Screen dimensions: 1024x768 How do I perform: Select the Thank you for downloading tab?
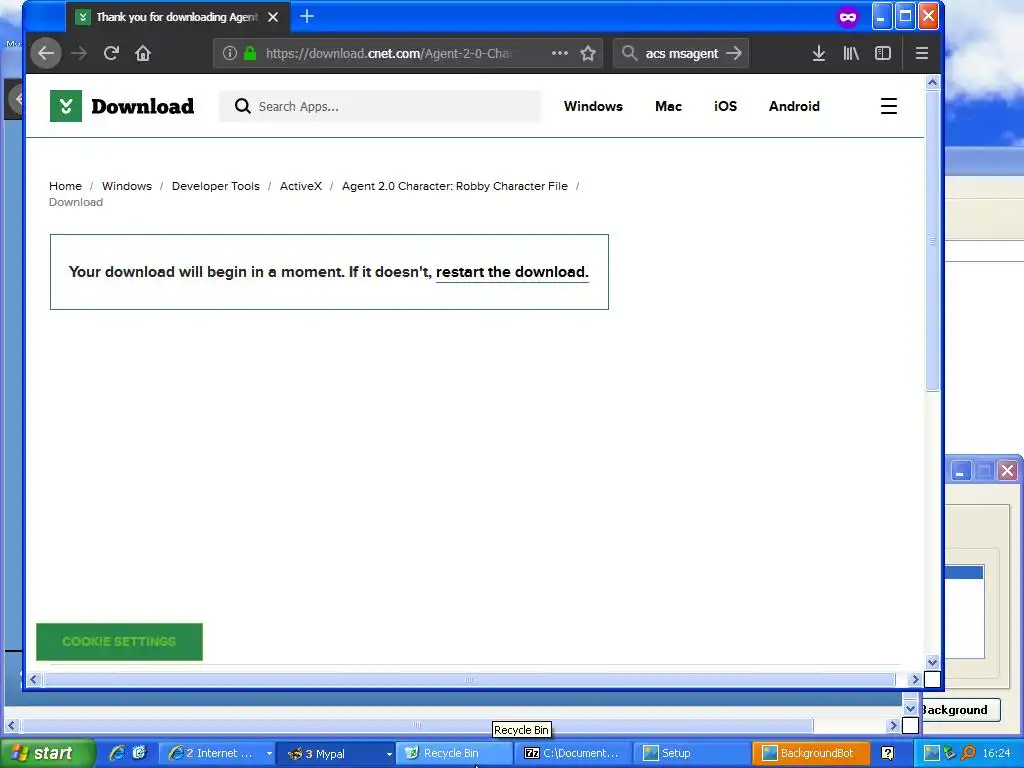(x=177, y=17)
